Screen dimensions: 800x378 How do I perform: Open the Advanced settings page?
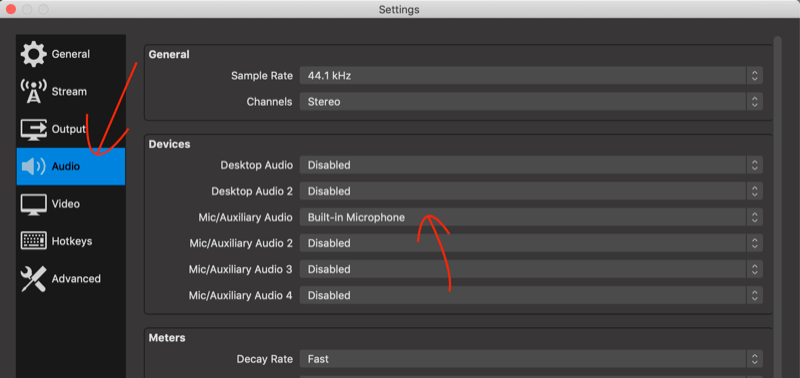point(70,279)
